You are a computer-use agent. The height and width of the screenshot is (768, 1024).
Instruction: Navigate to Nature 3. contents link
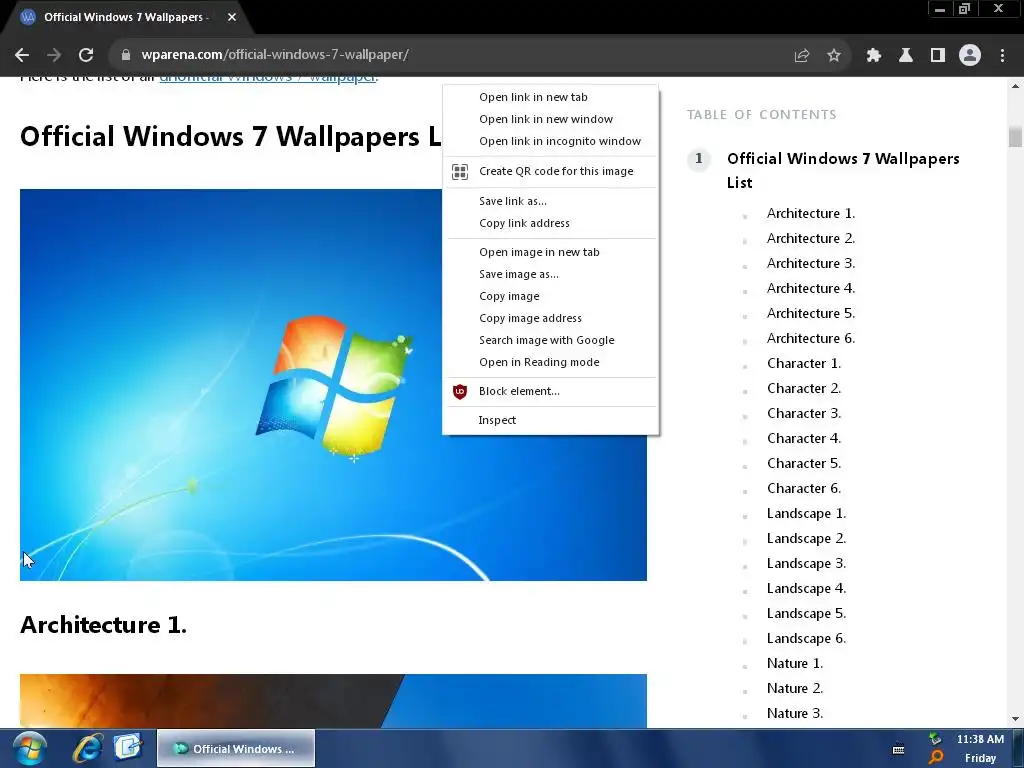(x=795, y=713)
